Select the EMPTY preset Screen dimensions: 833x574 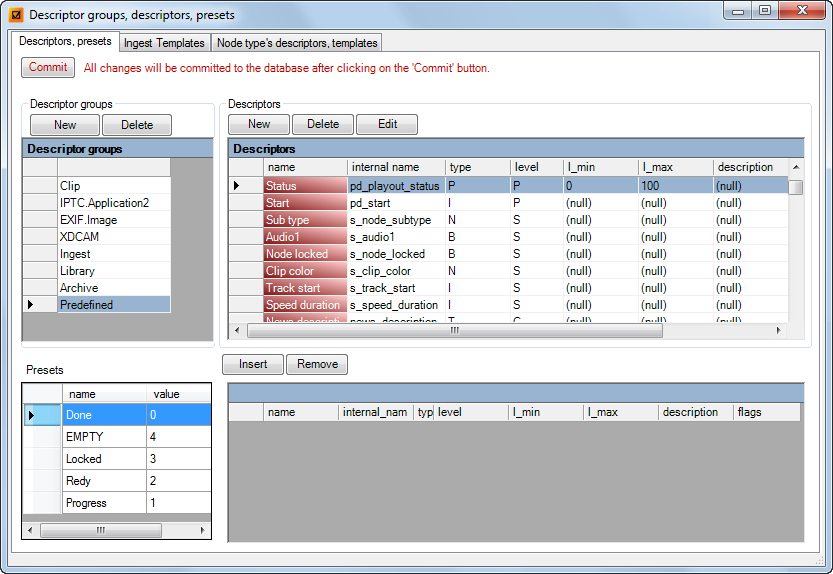pyautogui.click(x=105, y=437)
